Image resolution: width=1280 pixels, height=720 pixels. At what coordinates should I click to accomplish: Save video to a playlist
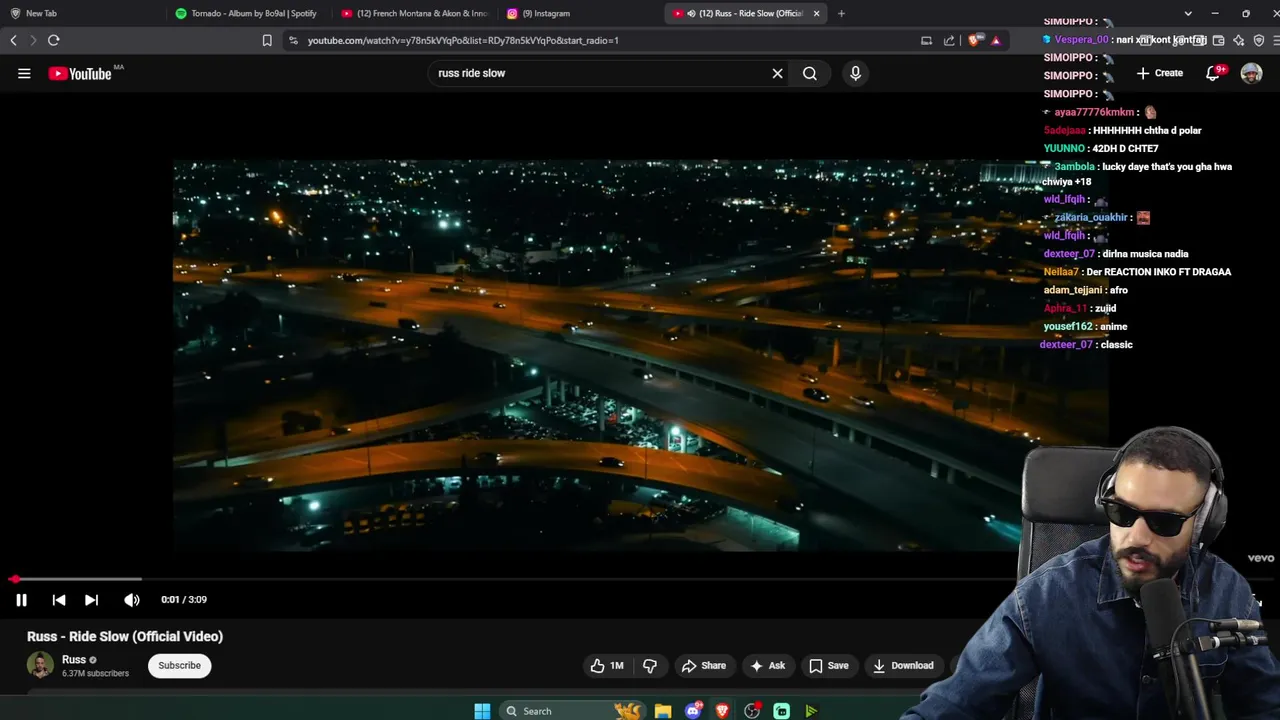(x=828, y=666)
